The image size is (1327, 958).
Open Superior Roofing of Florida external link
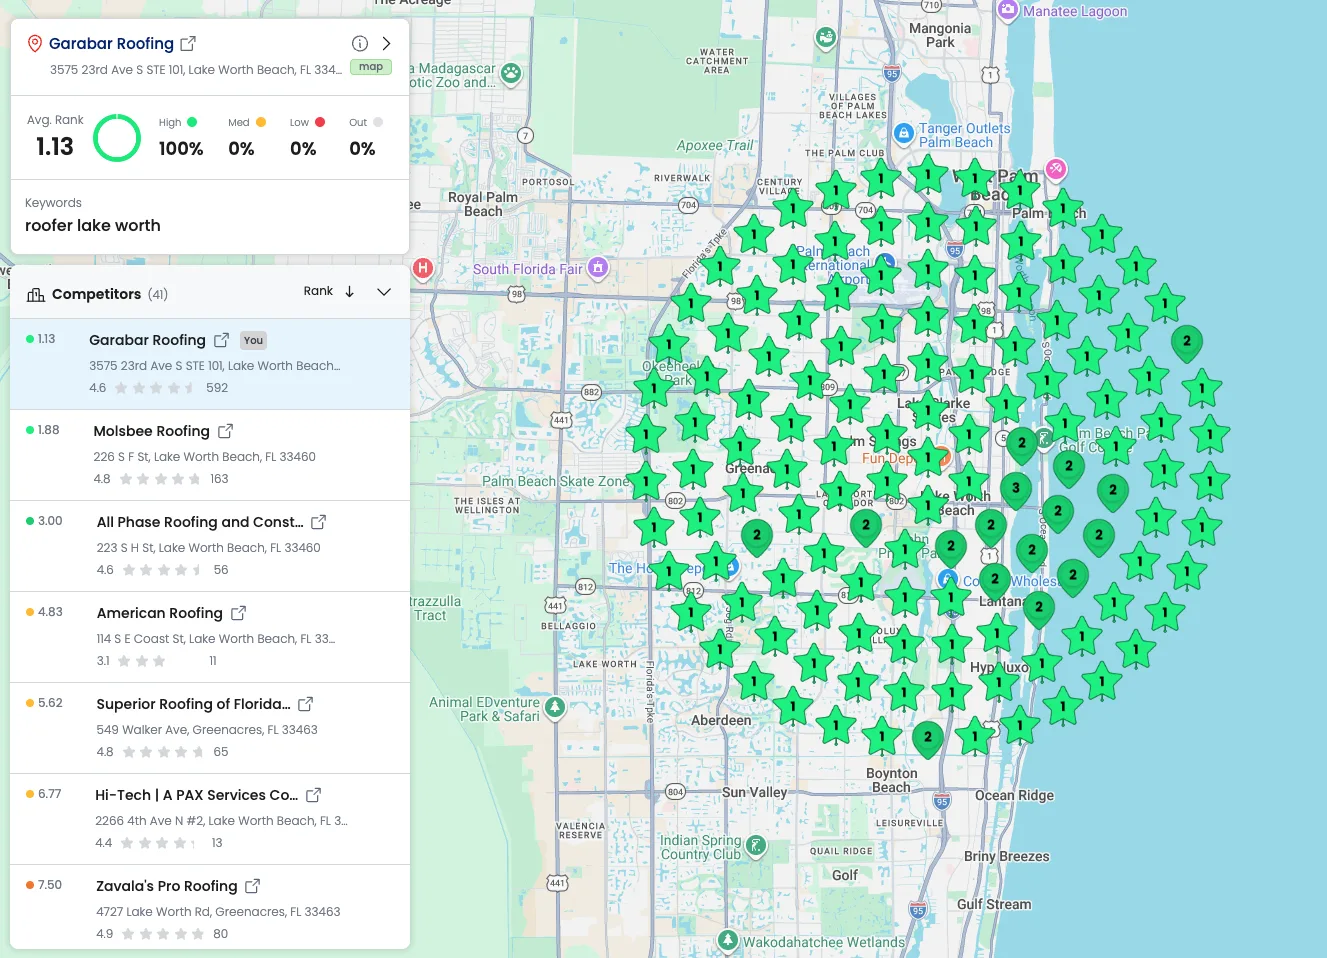coord(305,704)
